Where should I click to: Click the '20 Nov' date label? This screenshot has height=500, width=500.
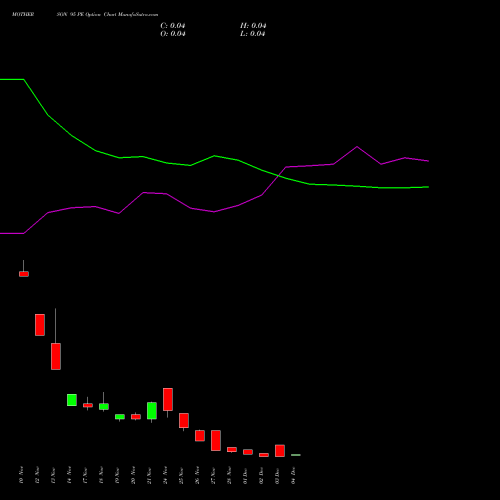point(133,475)
